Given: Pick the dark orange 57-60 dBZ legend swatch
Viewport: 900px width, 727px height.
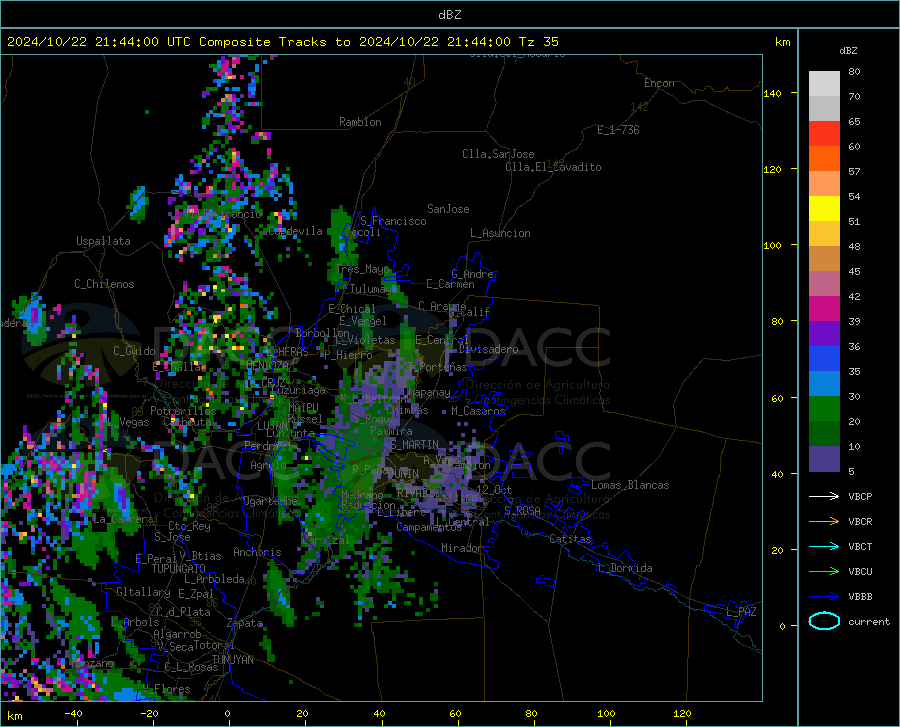Looking at the screenshot, I should 824,159.
